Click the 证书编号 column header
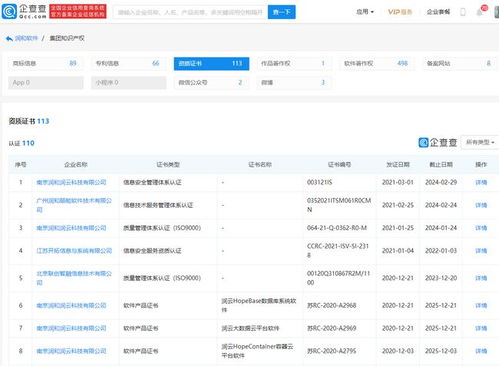 [339, 164]
